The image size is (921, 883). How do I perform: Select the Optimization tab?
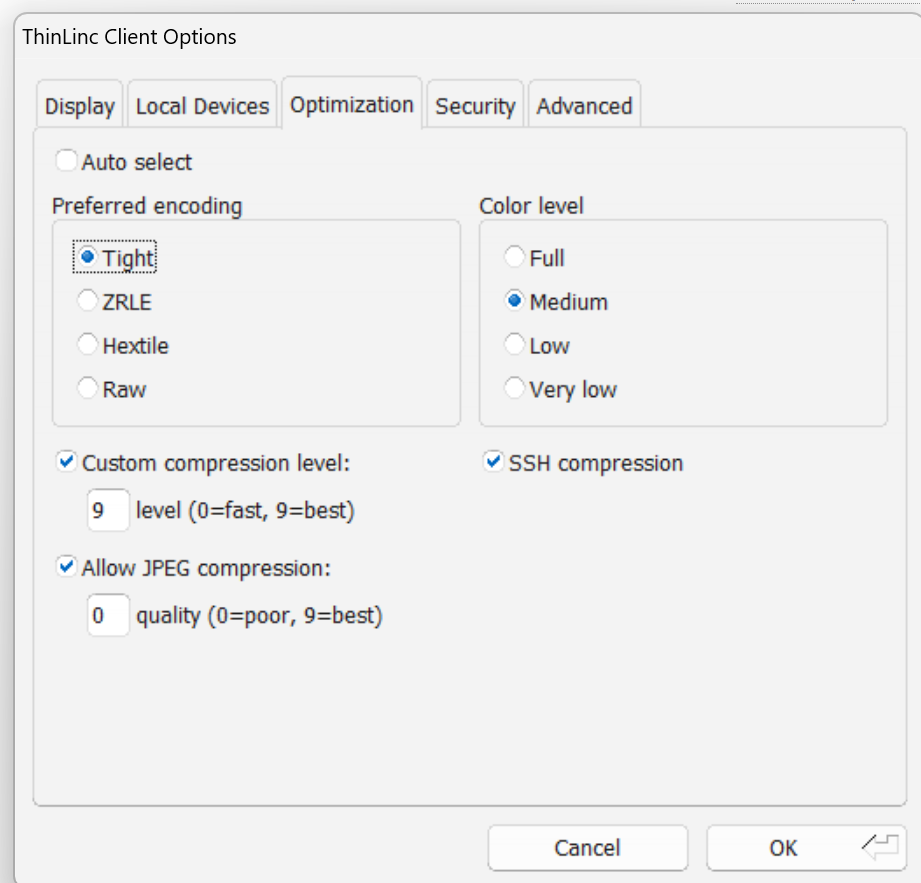click(x=351, y=104)
